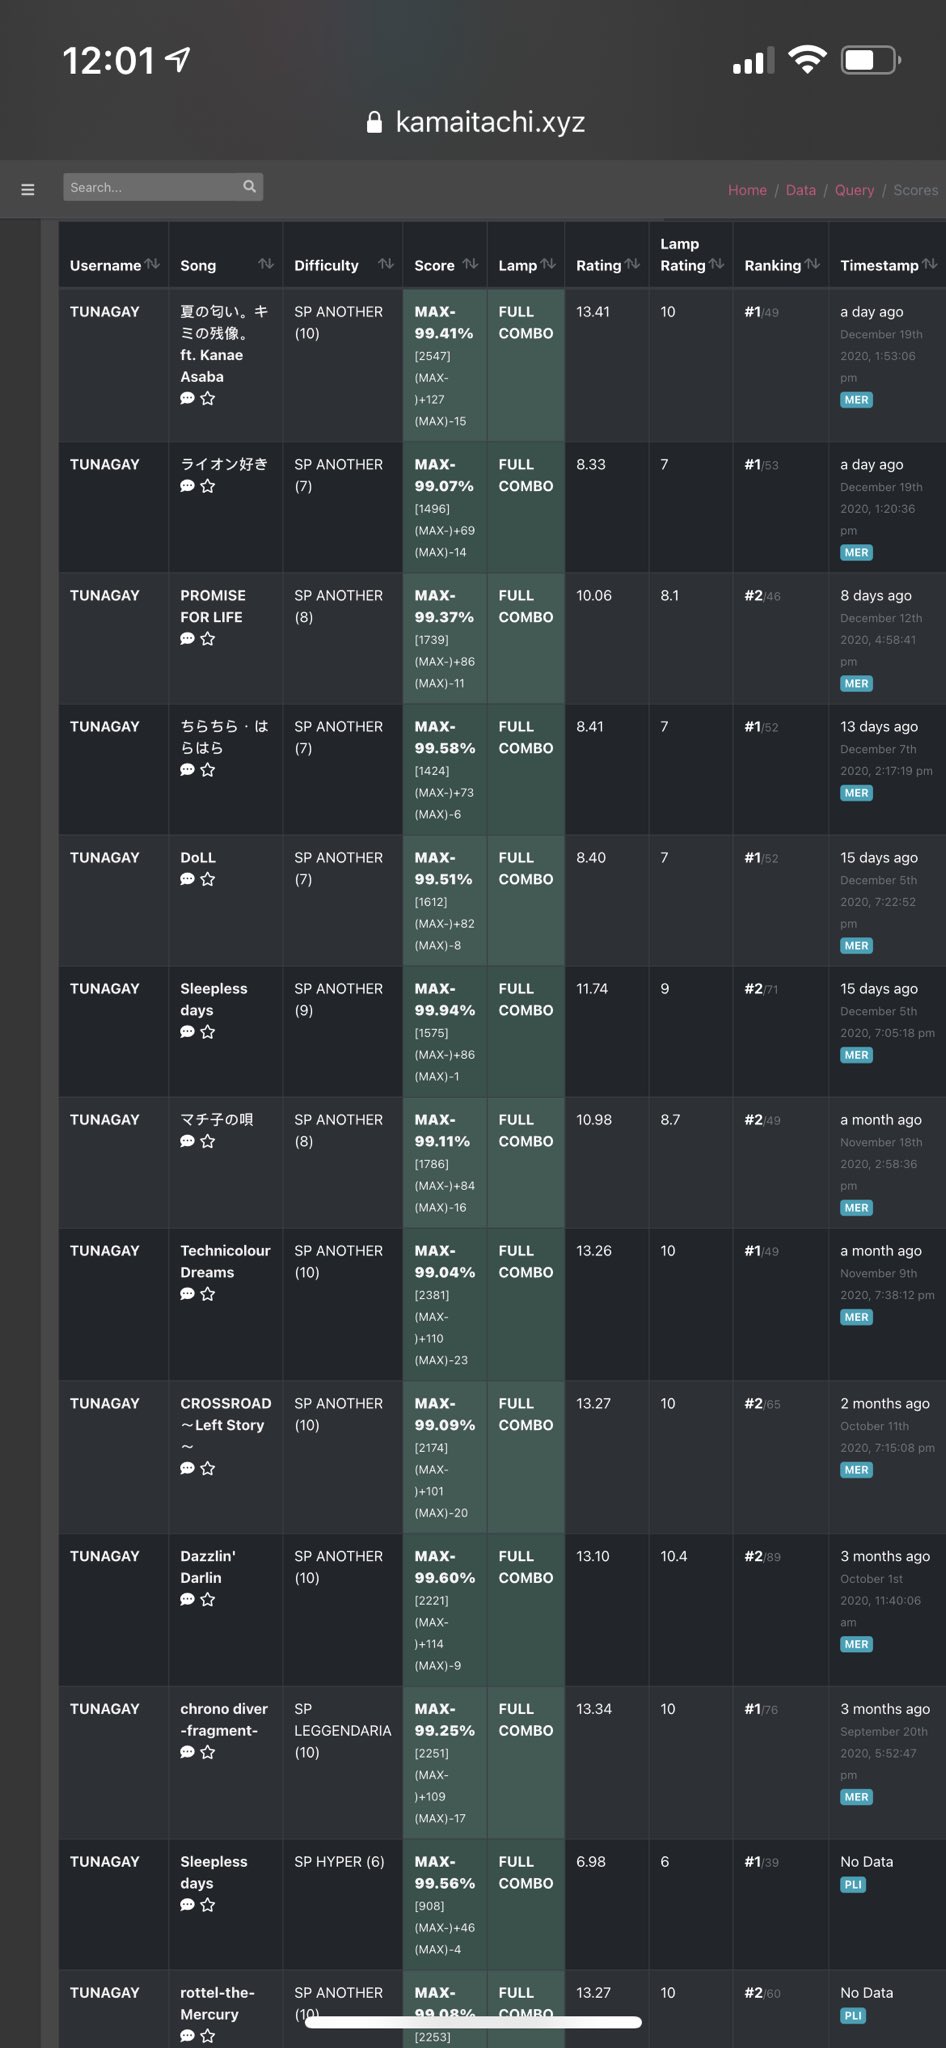Open the hamburger sidebar menu
The image size is (946, 2048).
click(28, 189)
